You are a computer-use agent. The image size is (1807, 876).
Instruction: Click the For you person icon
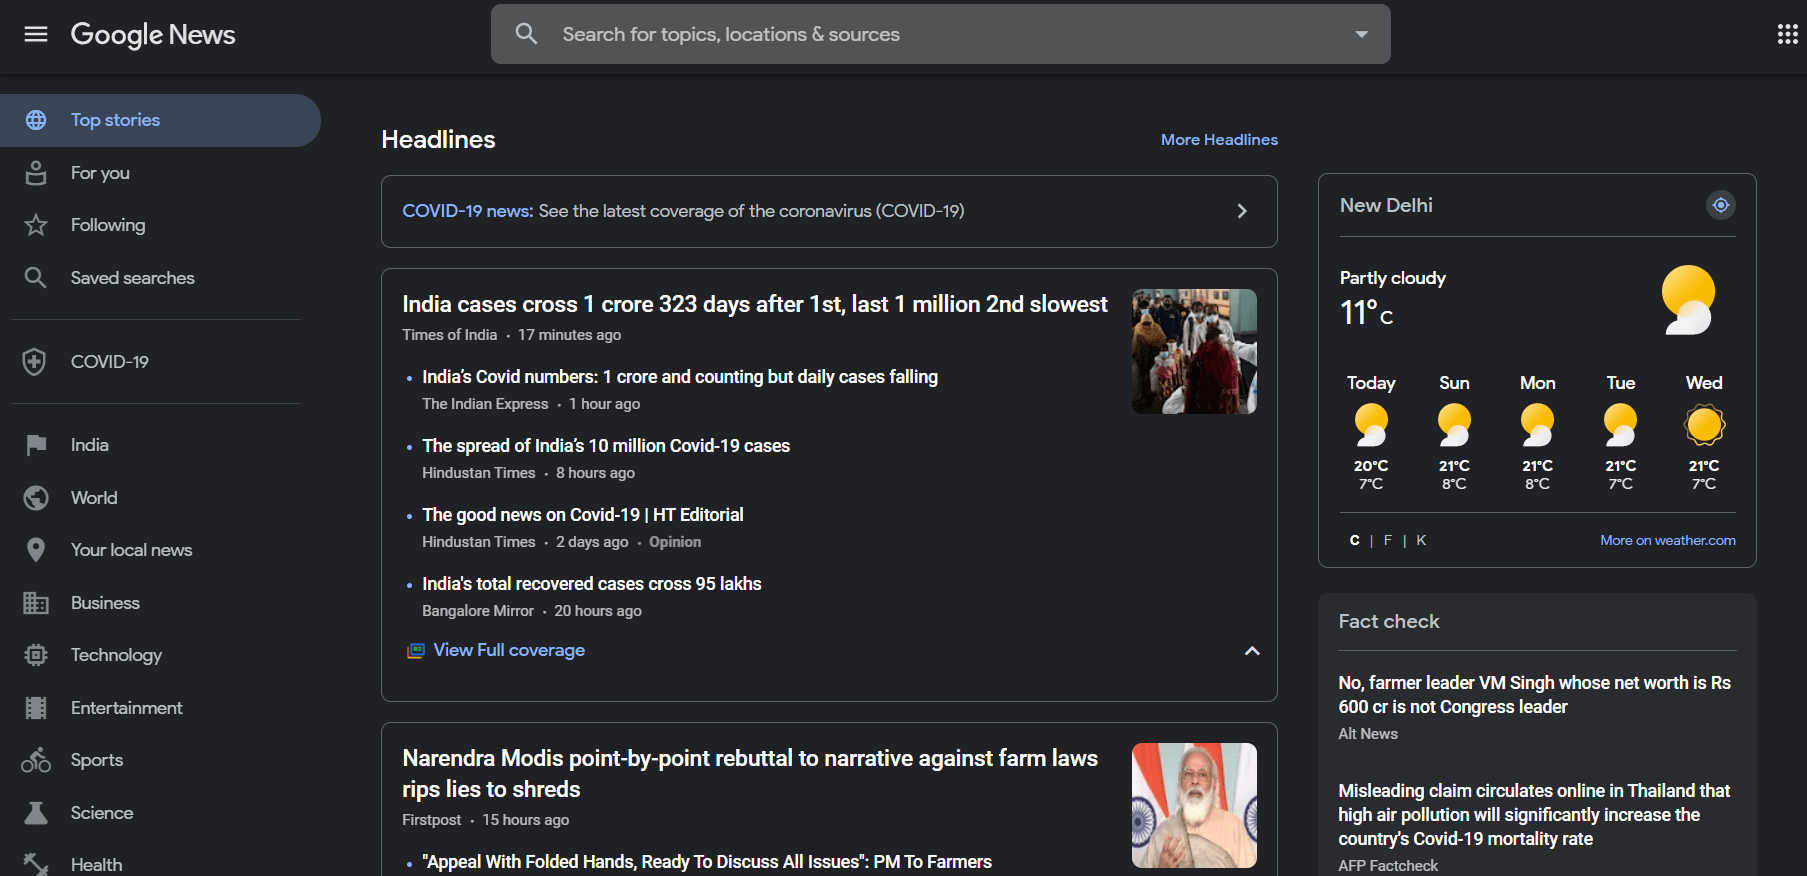point(36,173)
